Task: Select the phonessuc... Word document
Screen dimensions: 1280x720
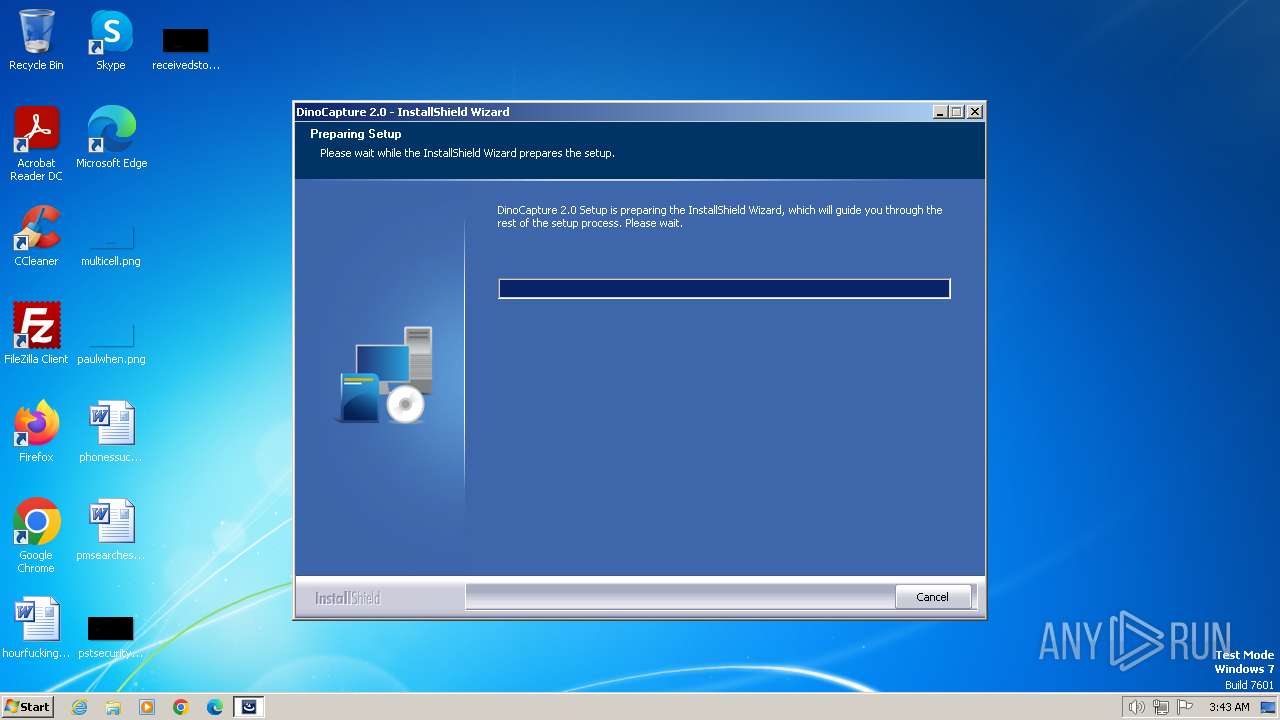Action: pos(111,432)
